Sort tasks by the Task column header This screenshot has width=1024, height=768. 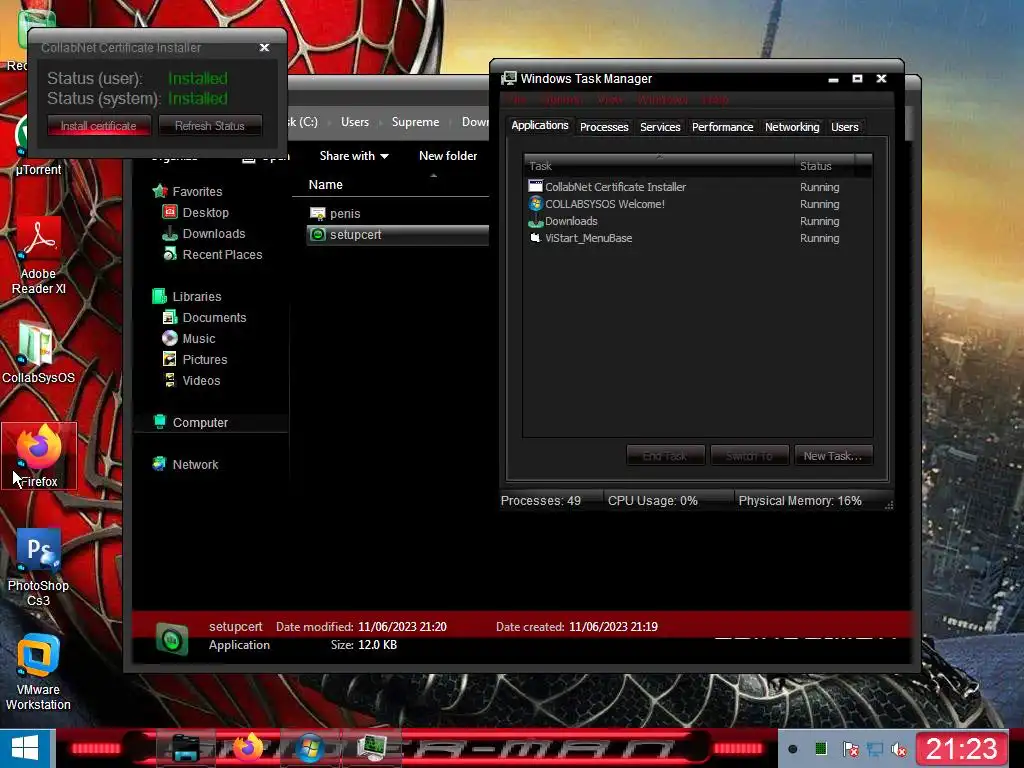coord(658,166)
